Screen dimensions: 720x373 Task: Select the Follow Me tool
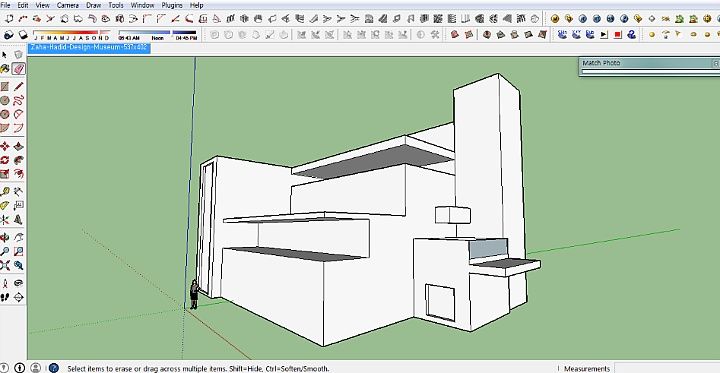pos(18,160)
